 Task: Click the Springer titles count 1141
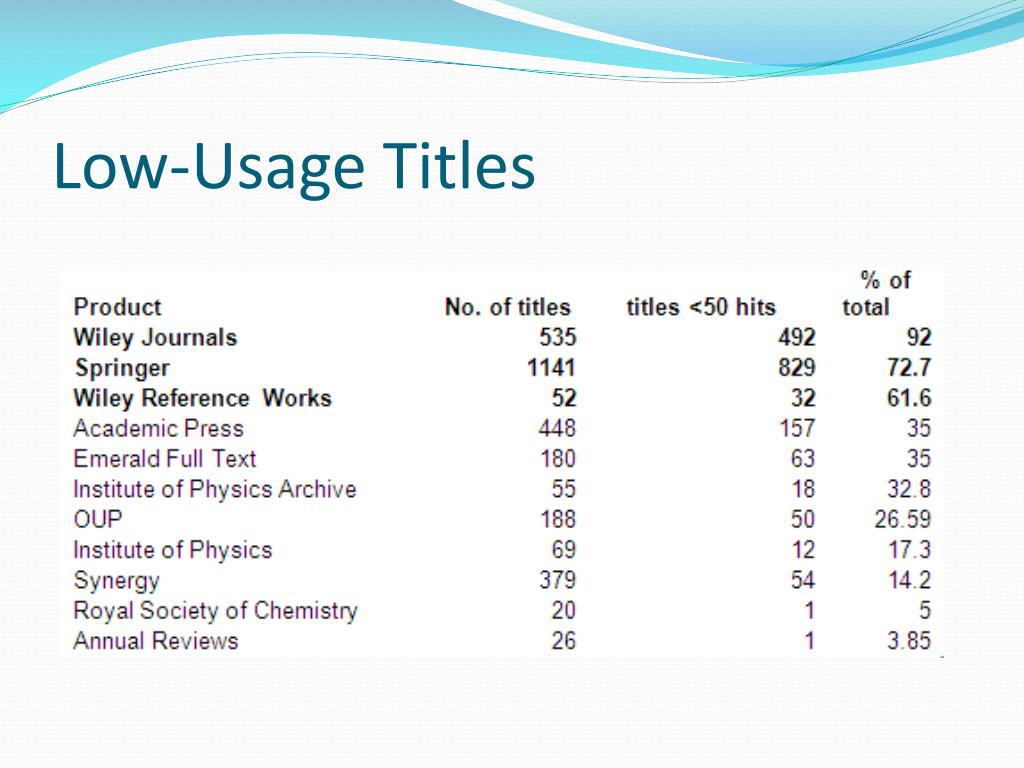click(552, 368)
